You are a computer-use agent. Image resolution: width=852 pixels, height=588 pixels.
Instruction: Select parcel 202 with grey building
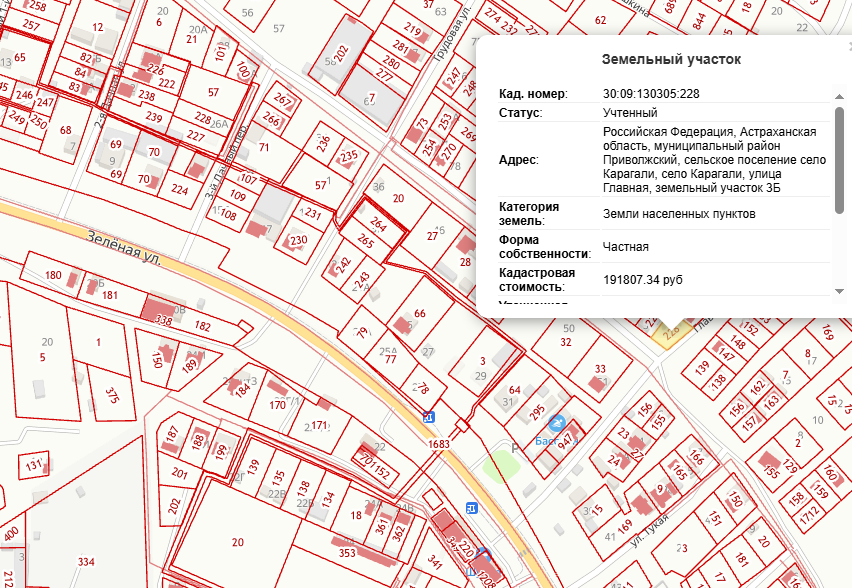pos(341,56)
